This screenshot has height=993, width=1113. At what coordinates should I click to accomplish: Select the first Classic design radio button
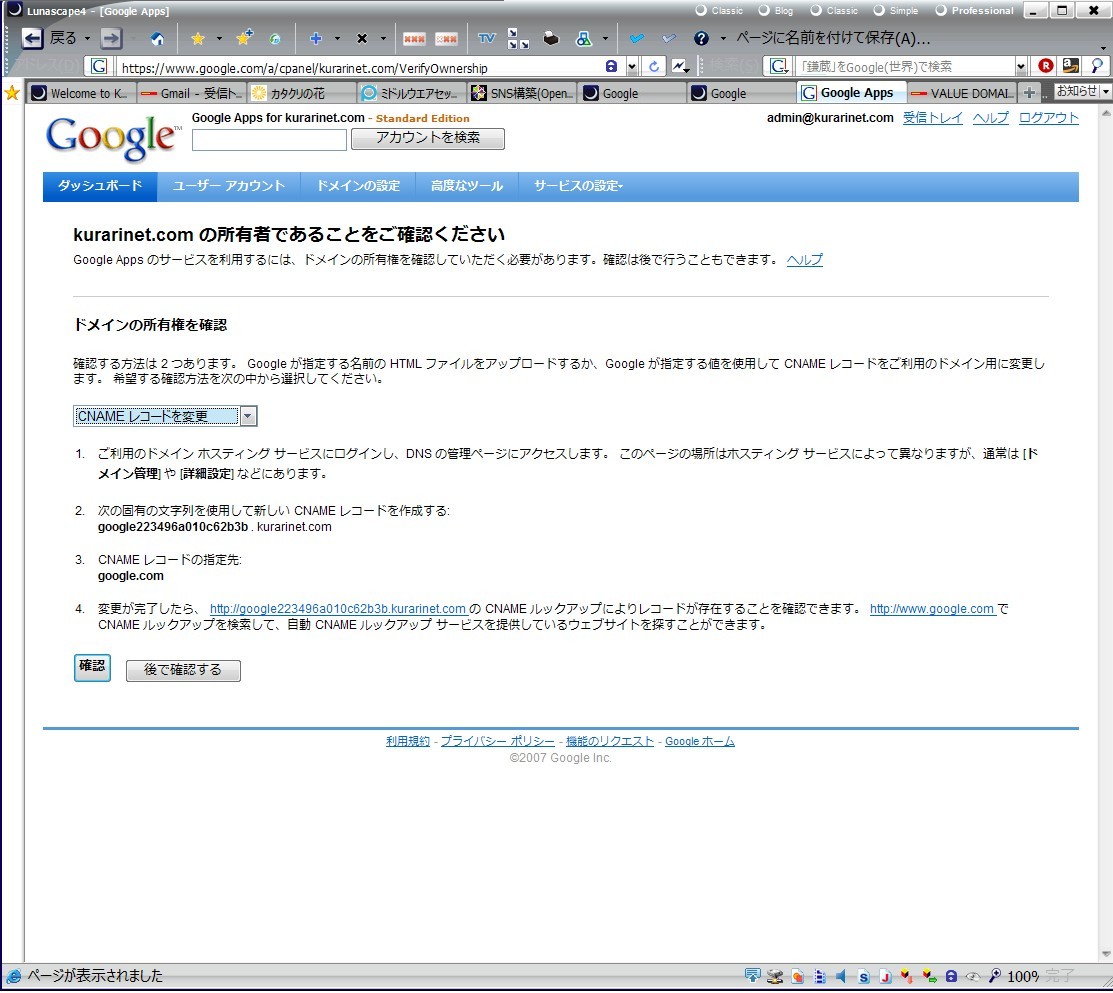701,11
